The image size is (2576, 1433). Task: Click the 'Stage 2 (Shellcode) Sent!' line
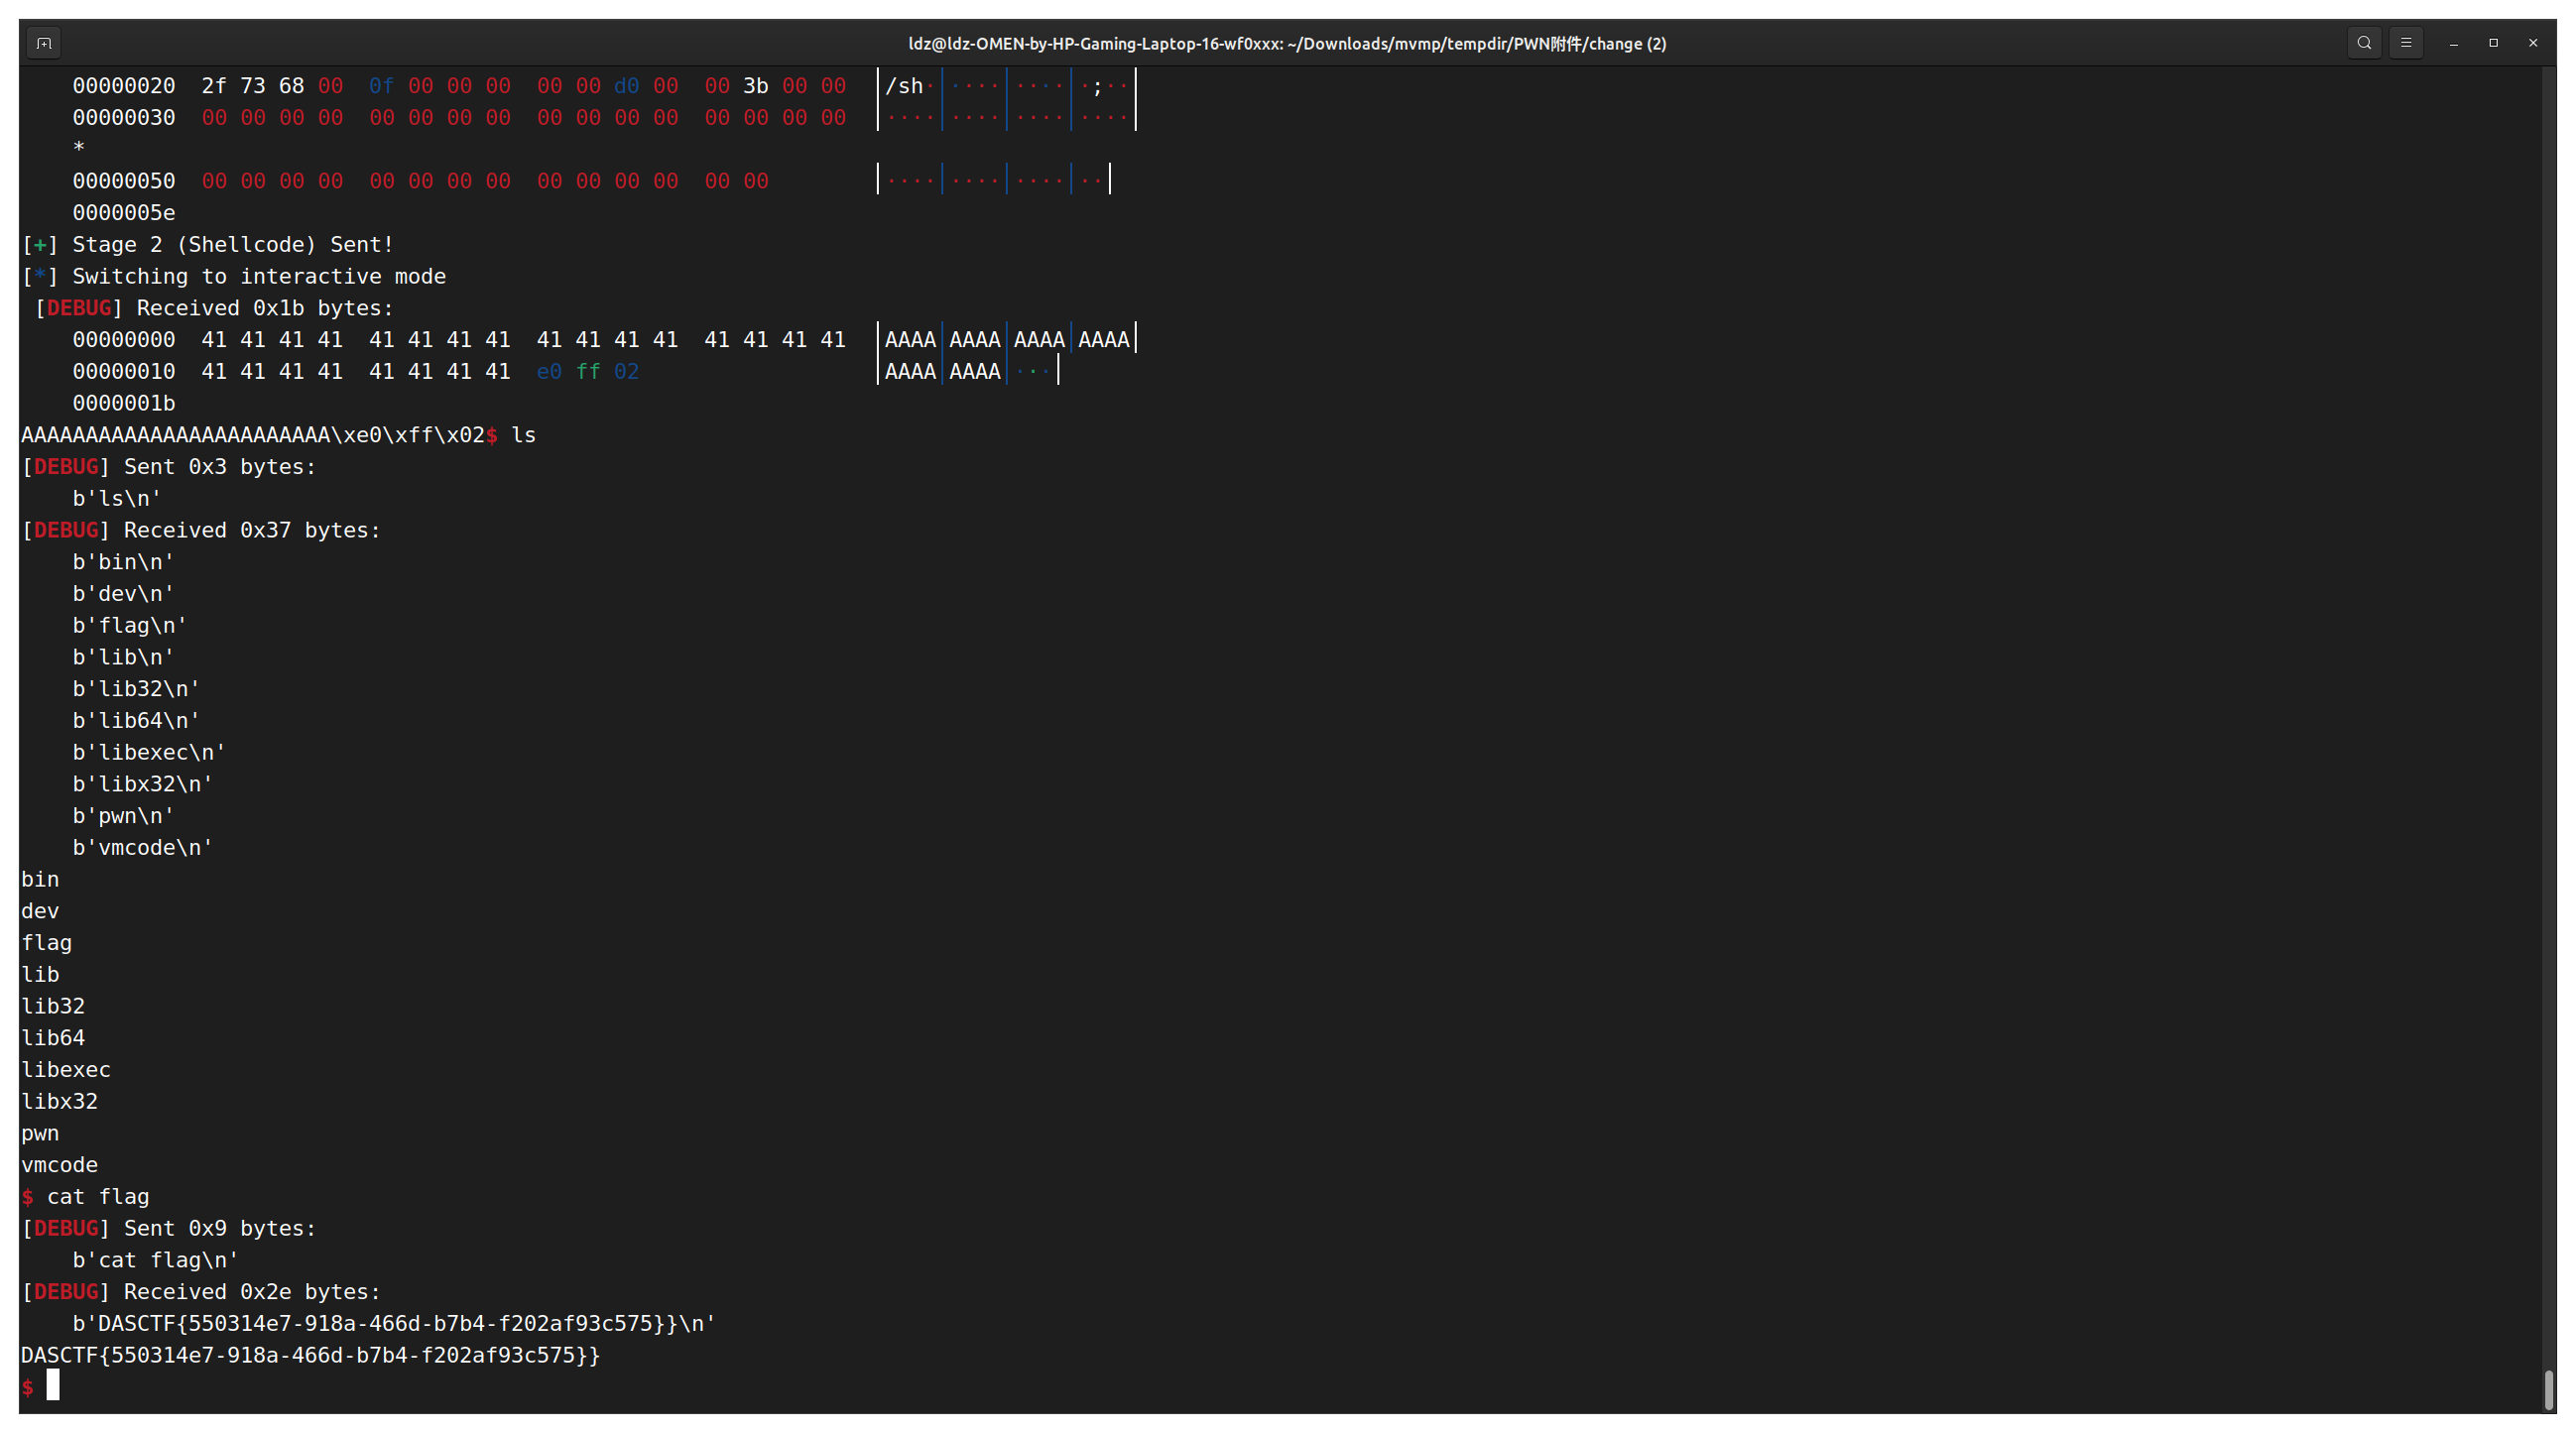point(232,245)
